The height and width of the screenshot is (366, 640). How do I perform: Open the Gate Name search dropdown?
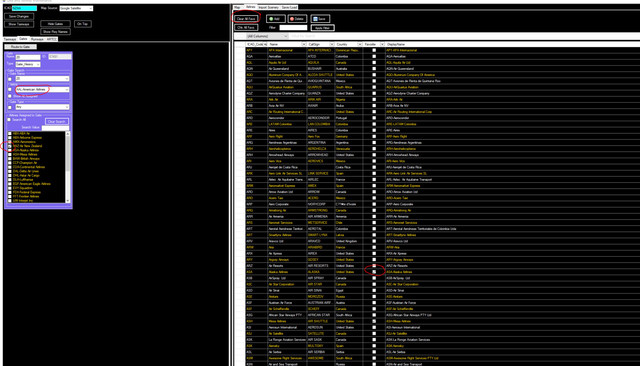tap(42, 78)
